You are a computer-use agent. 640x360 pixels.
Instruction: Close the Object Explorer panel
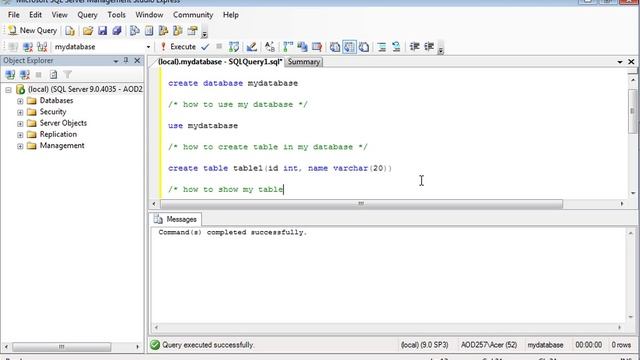coord(138,60)
